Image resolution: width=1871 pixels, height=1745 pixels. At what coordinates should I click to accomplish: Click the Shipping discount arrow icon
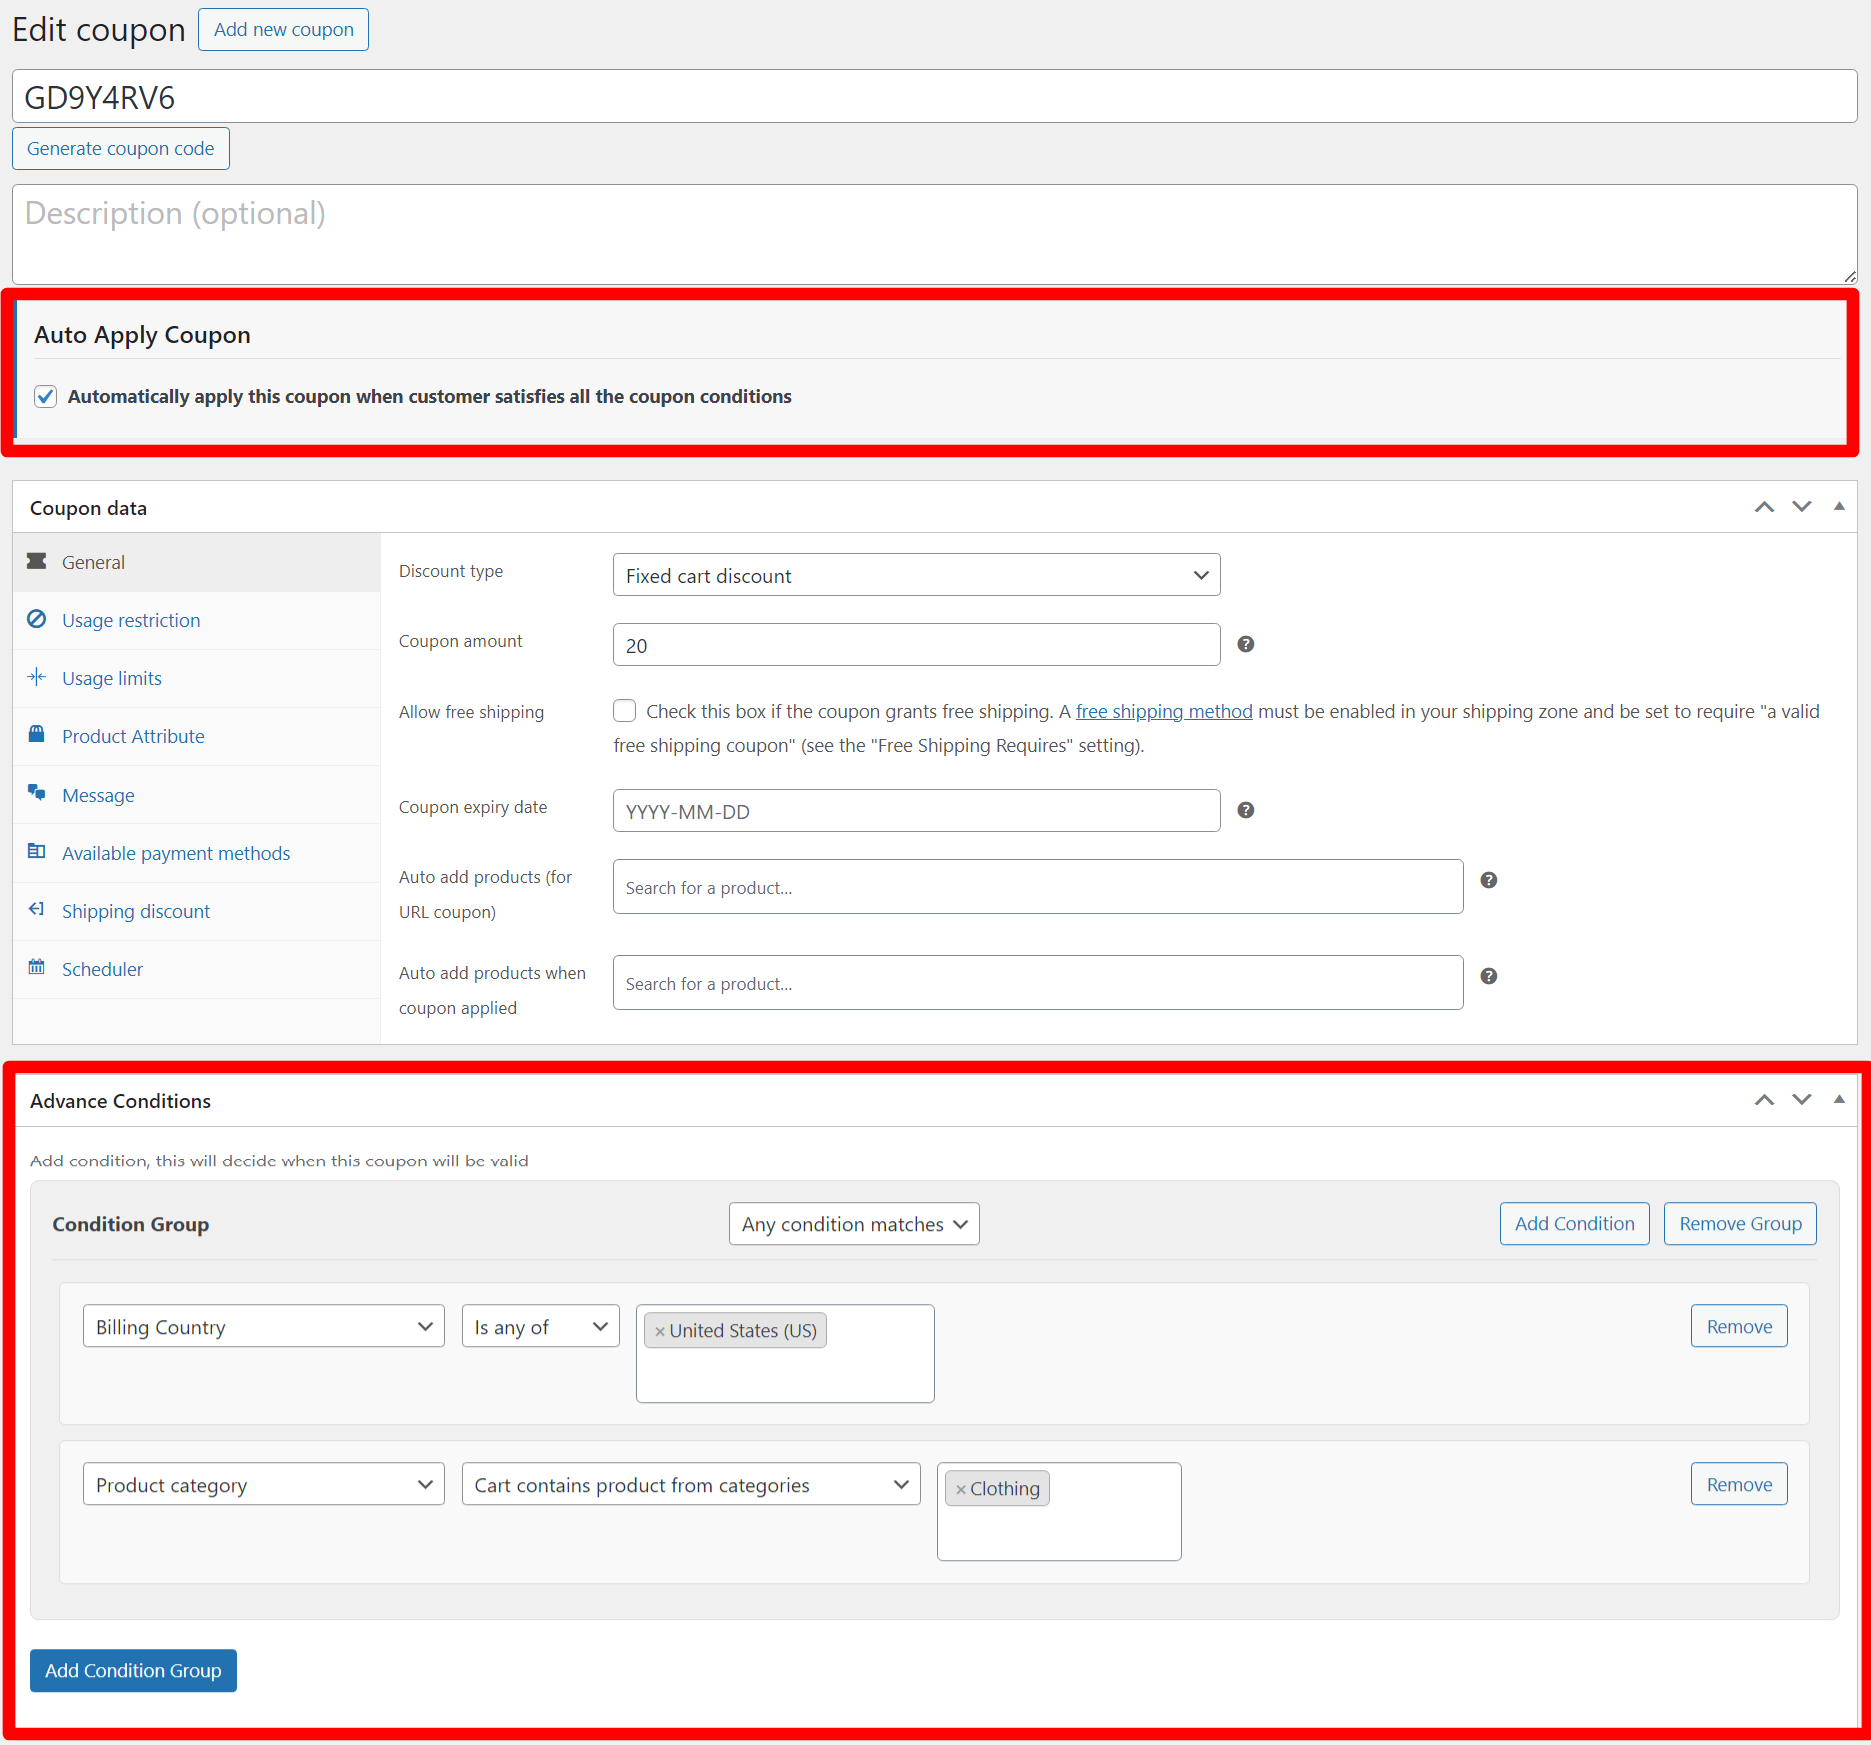pos(37,909)
